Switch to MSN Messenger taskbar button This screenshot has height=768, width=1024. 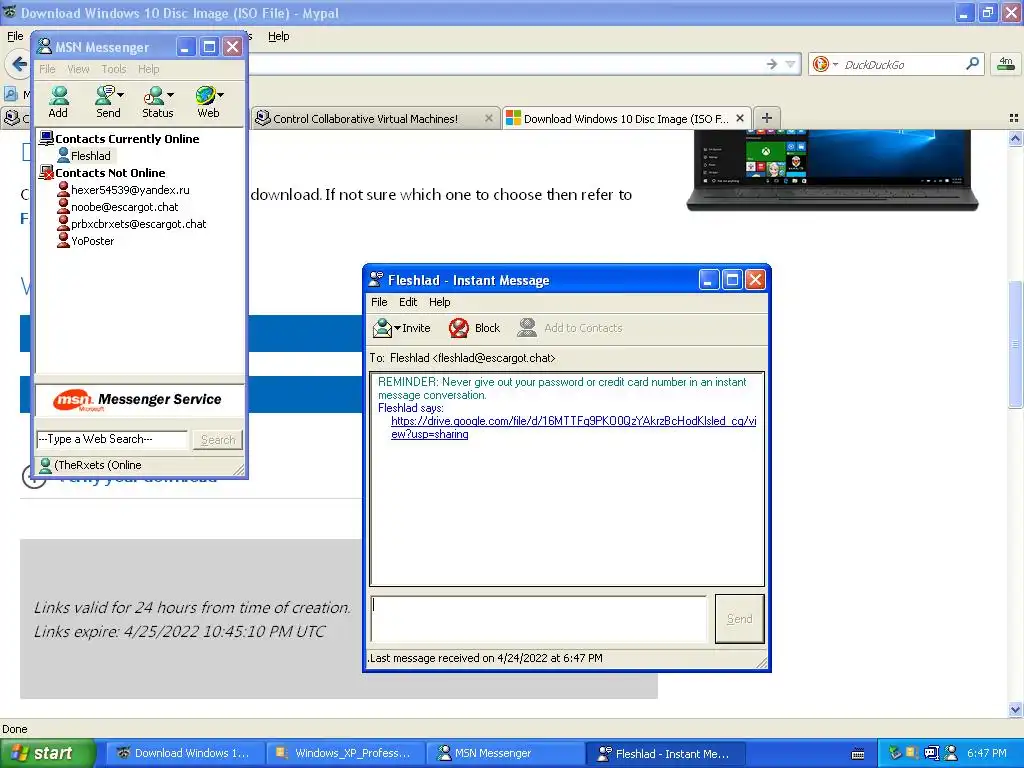click(506, 754)
